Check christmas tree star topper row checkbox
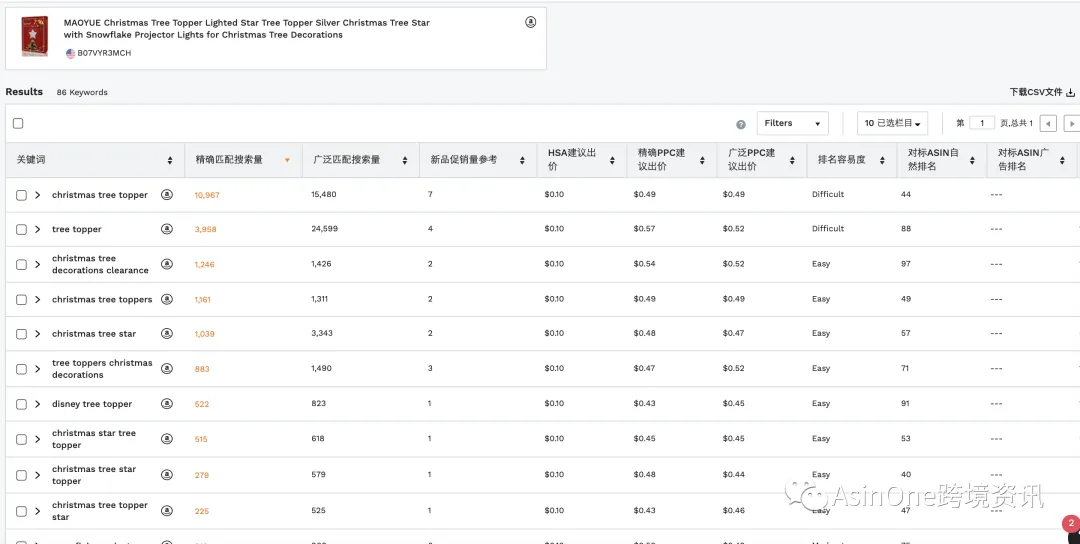Screen dimensions: 1080x544 tap(21, 475)
